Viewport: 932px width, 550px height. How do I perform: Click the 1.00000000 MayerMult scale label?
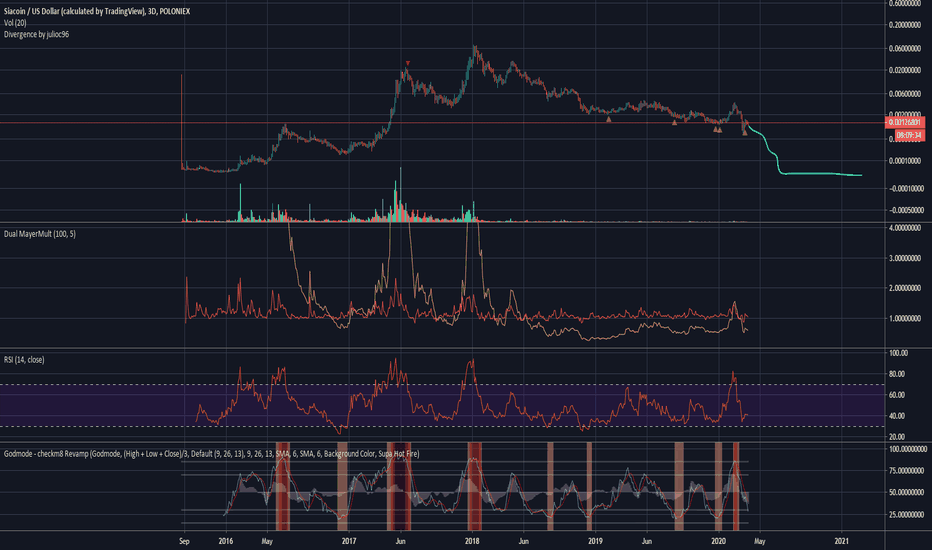(x=905, y=319)
